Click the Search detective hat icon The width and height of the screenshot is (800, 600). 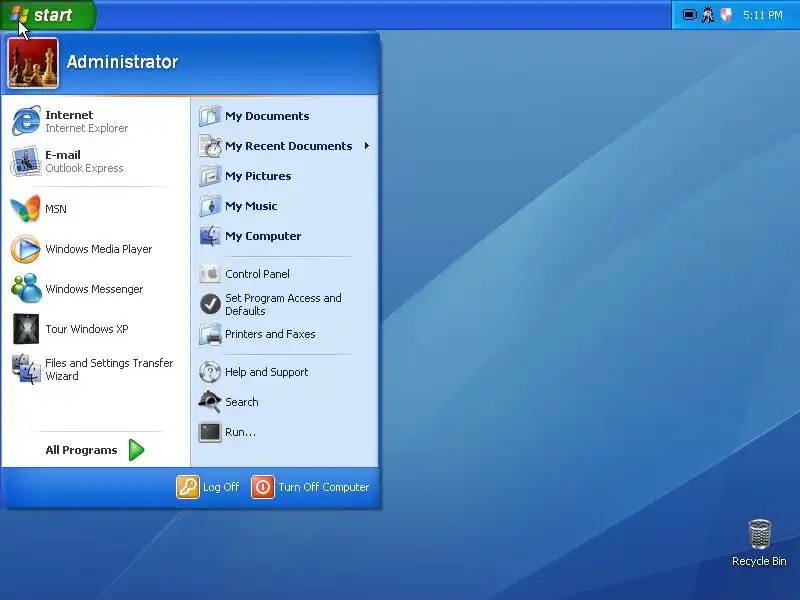point(210,402)
